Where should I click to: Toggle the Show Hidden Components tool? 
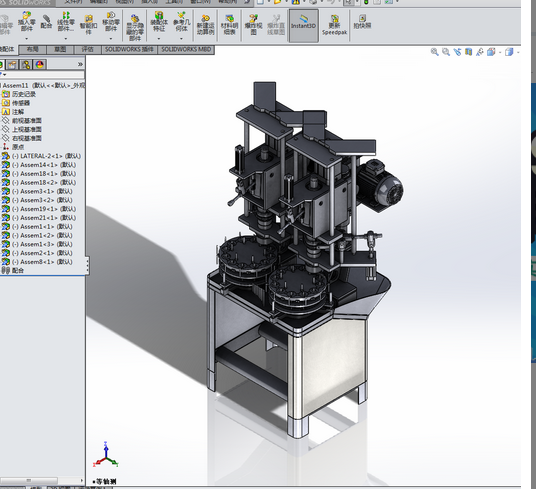135,27
